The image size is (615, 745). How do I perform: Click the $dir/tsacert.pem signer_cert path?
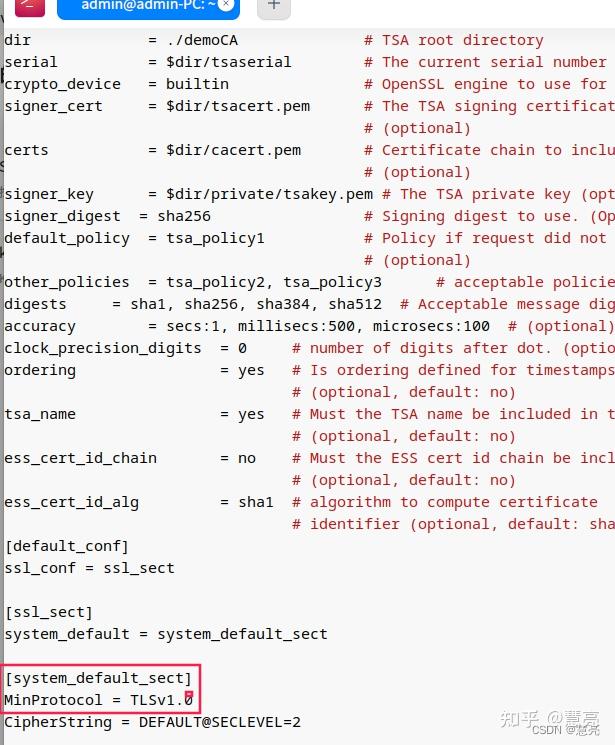[x=238, y=106]
